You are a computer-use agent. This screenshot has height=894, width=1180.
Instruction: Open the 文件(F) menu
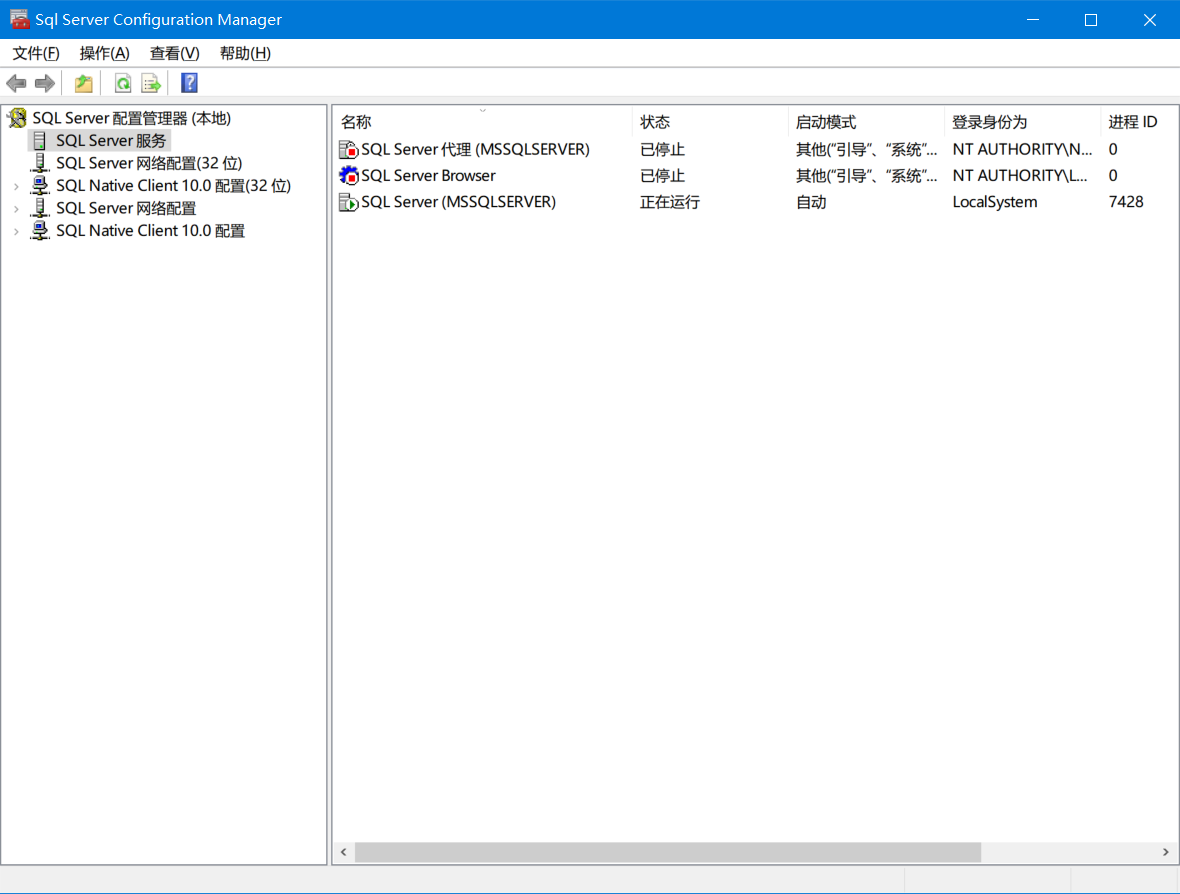tap(36, 53)
